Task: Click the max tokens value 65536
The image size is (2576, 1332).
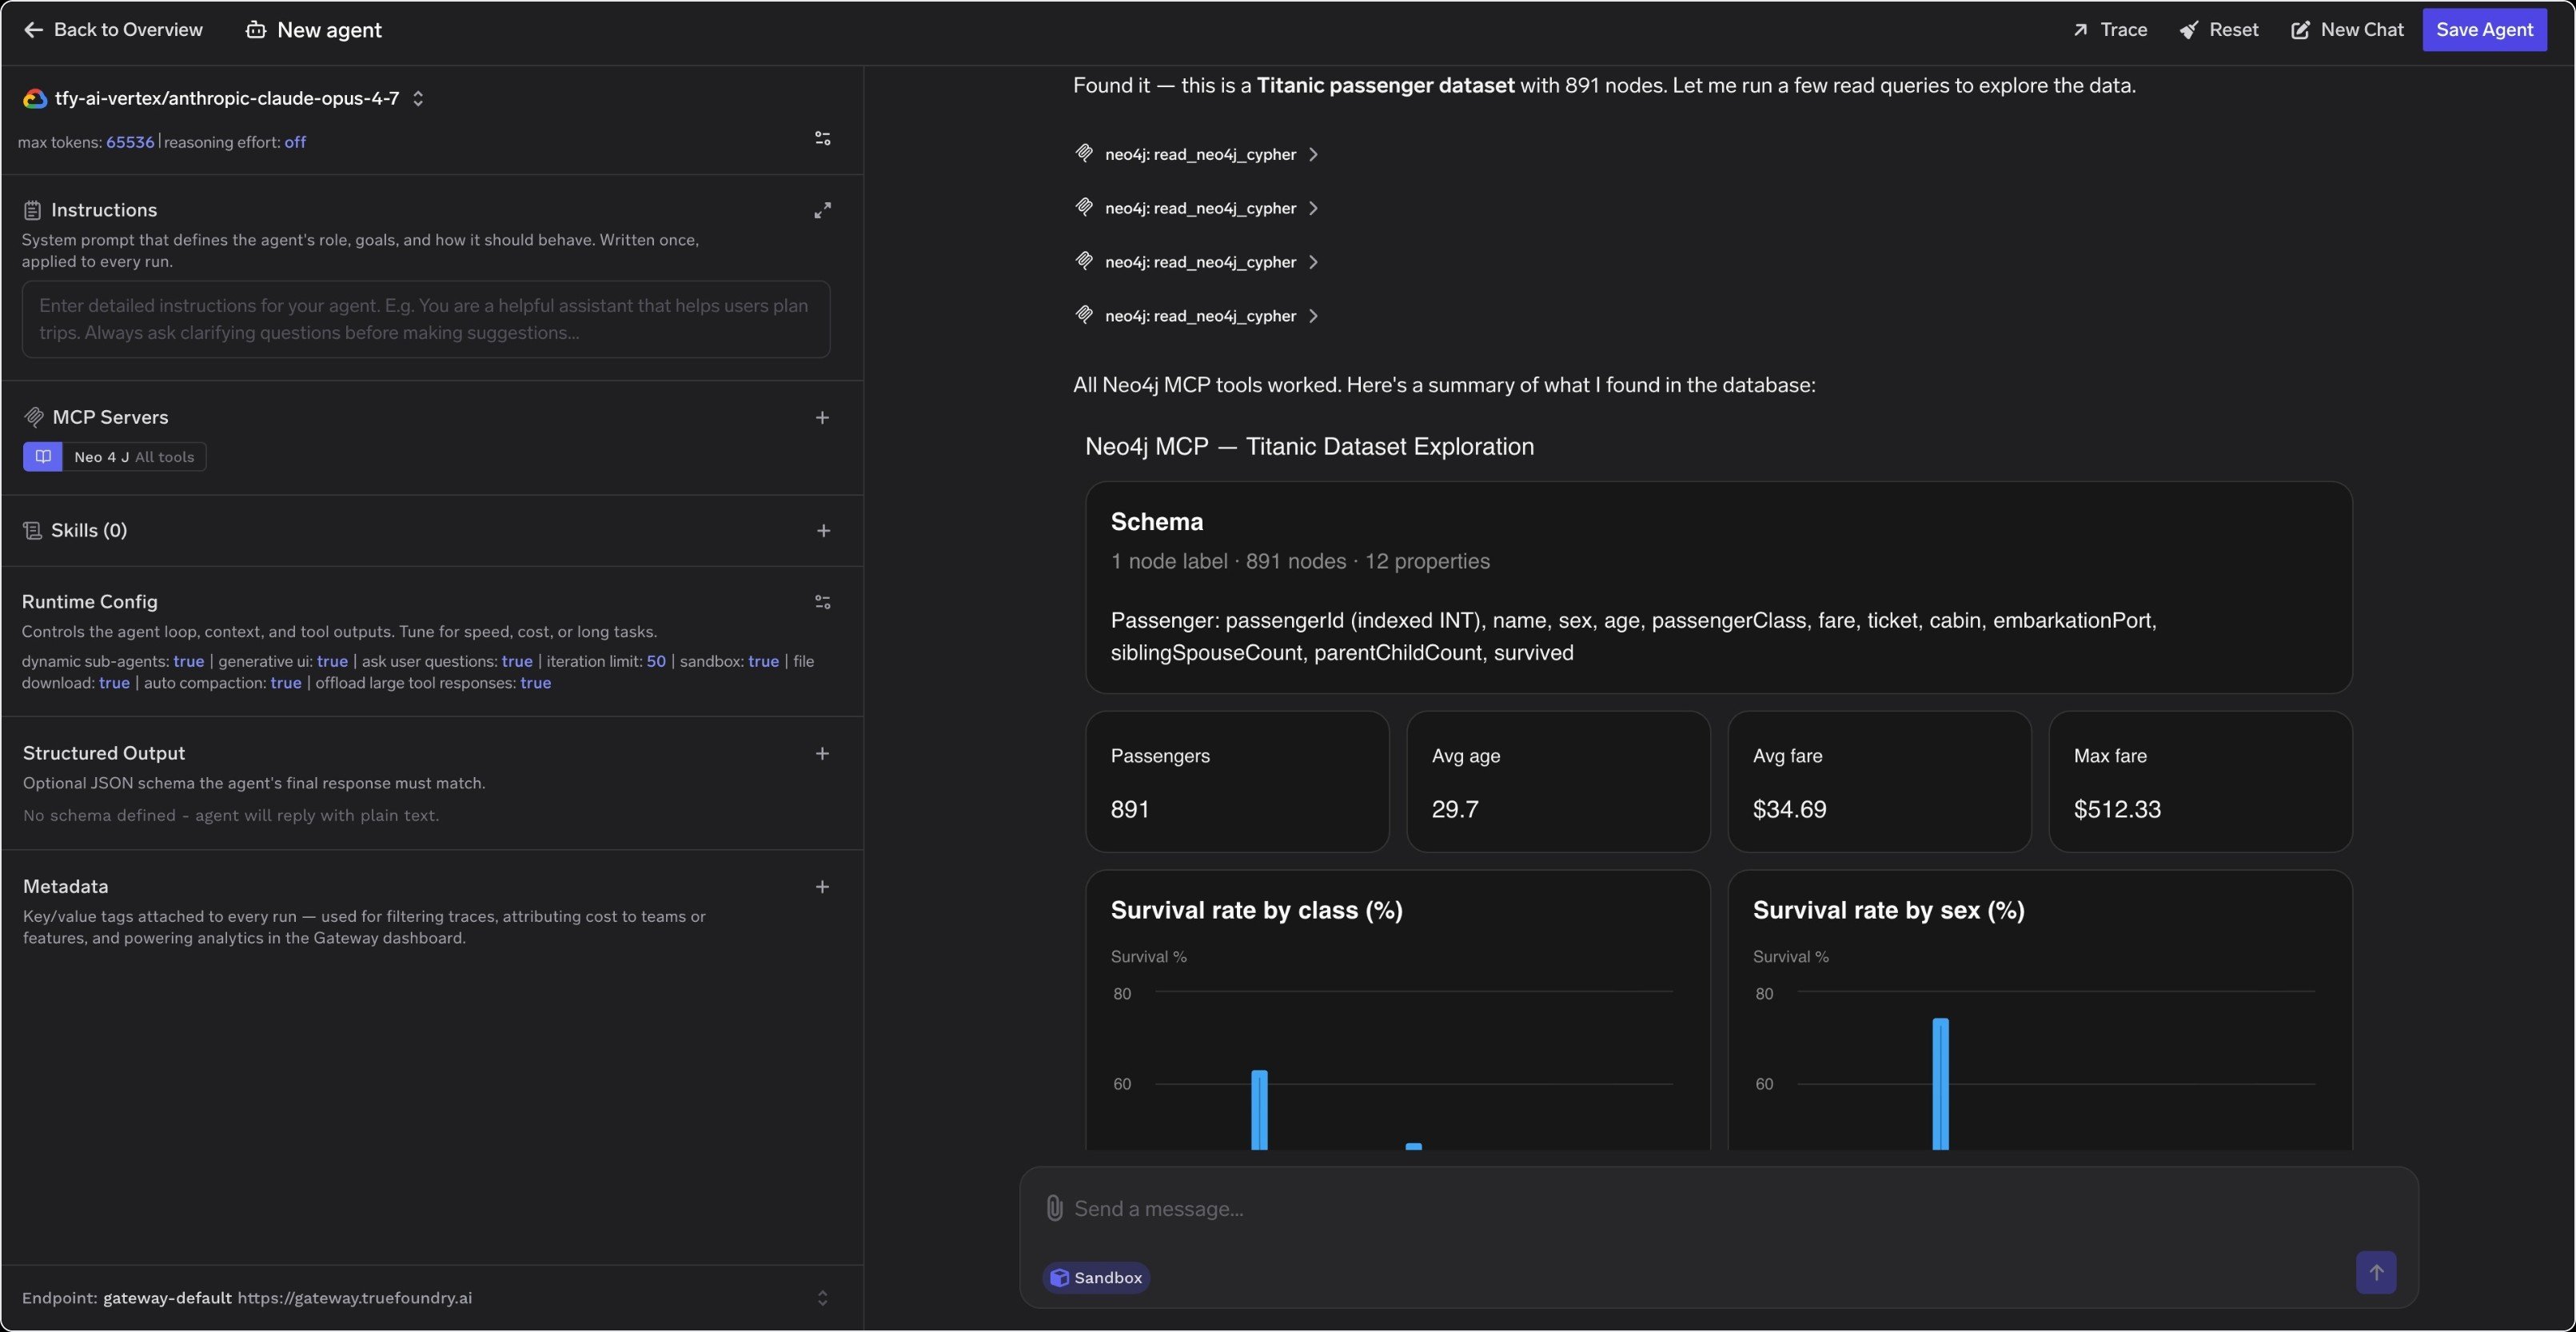Action: (130, 142)
